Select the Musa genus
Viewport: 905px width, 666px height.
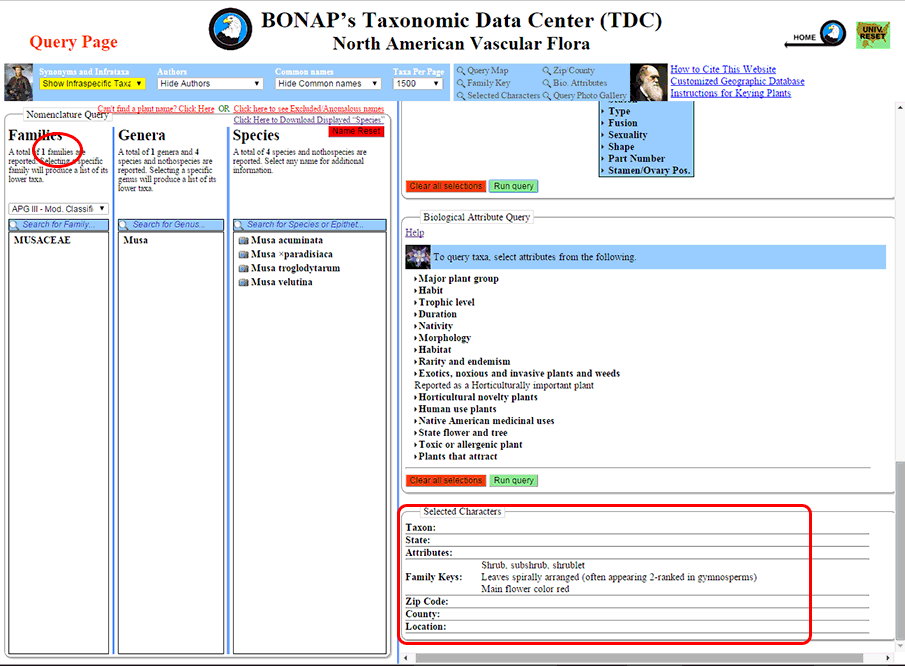click(x=136, y=241)
